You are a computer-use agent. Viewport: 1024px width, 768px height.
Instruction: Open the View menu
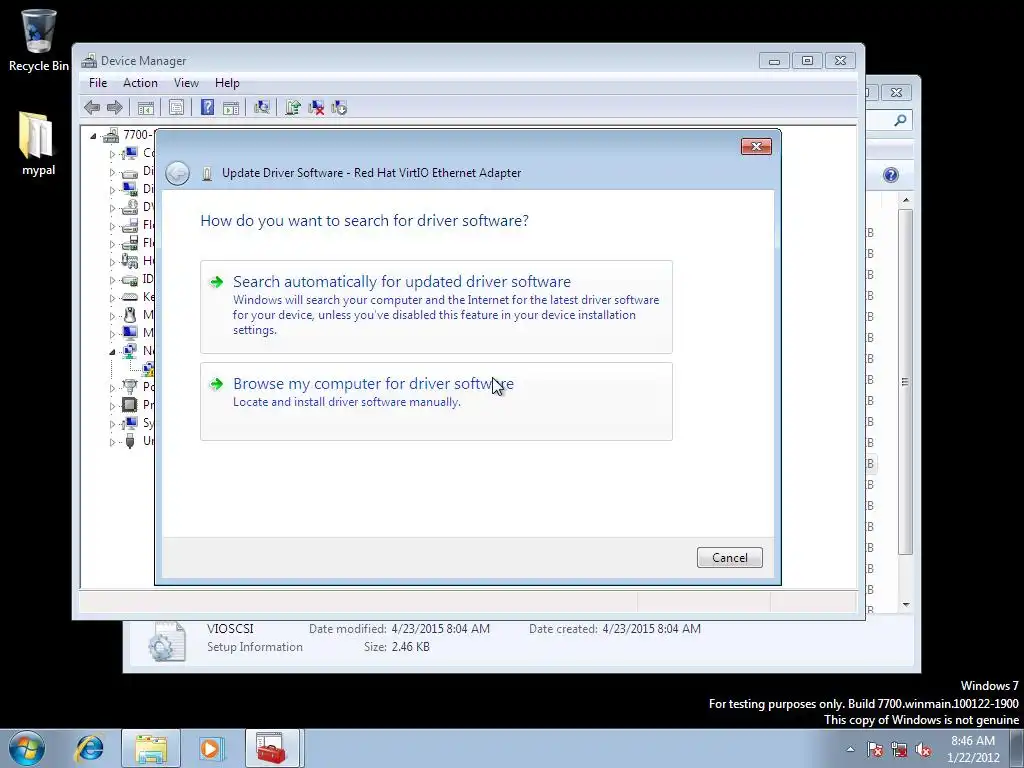(186, 83)
